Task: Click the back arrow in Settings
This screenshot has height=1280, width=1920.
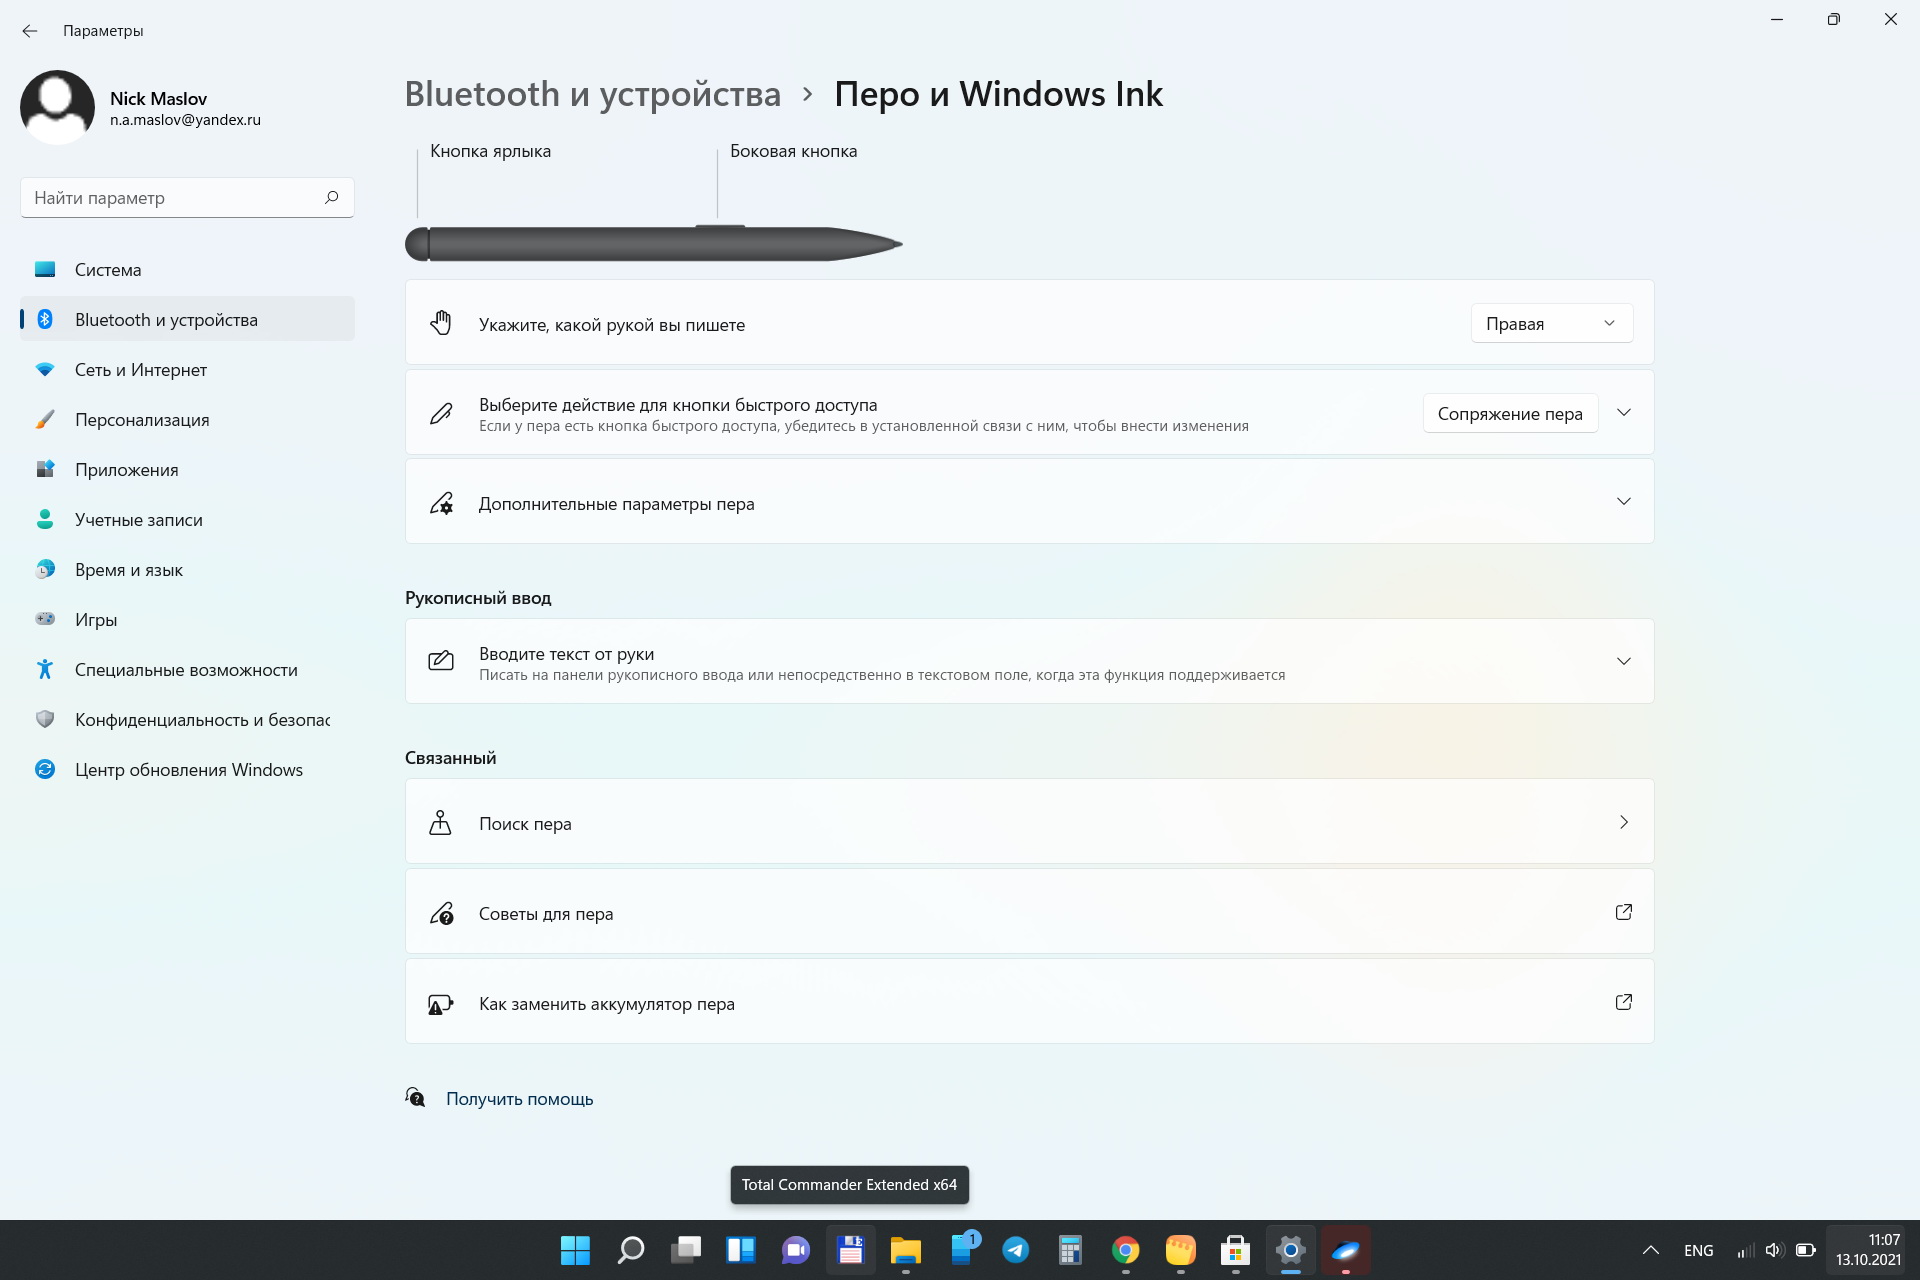Action: 30,31
